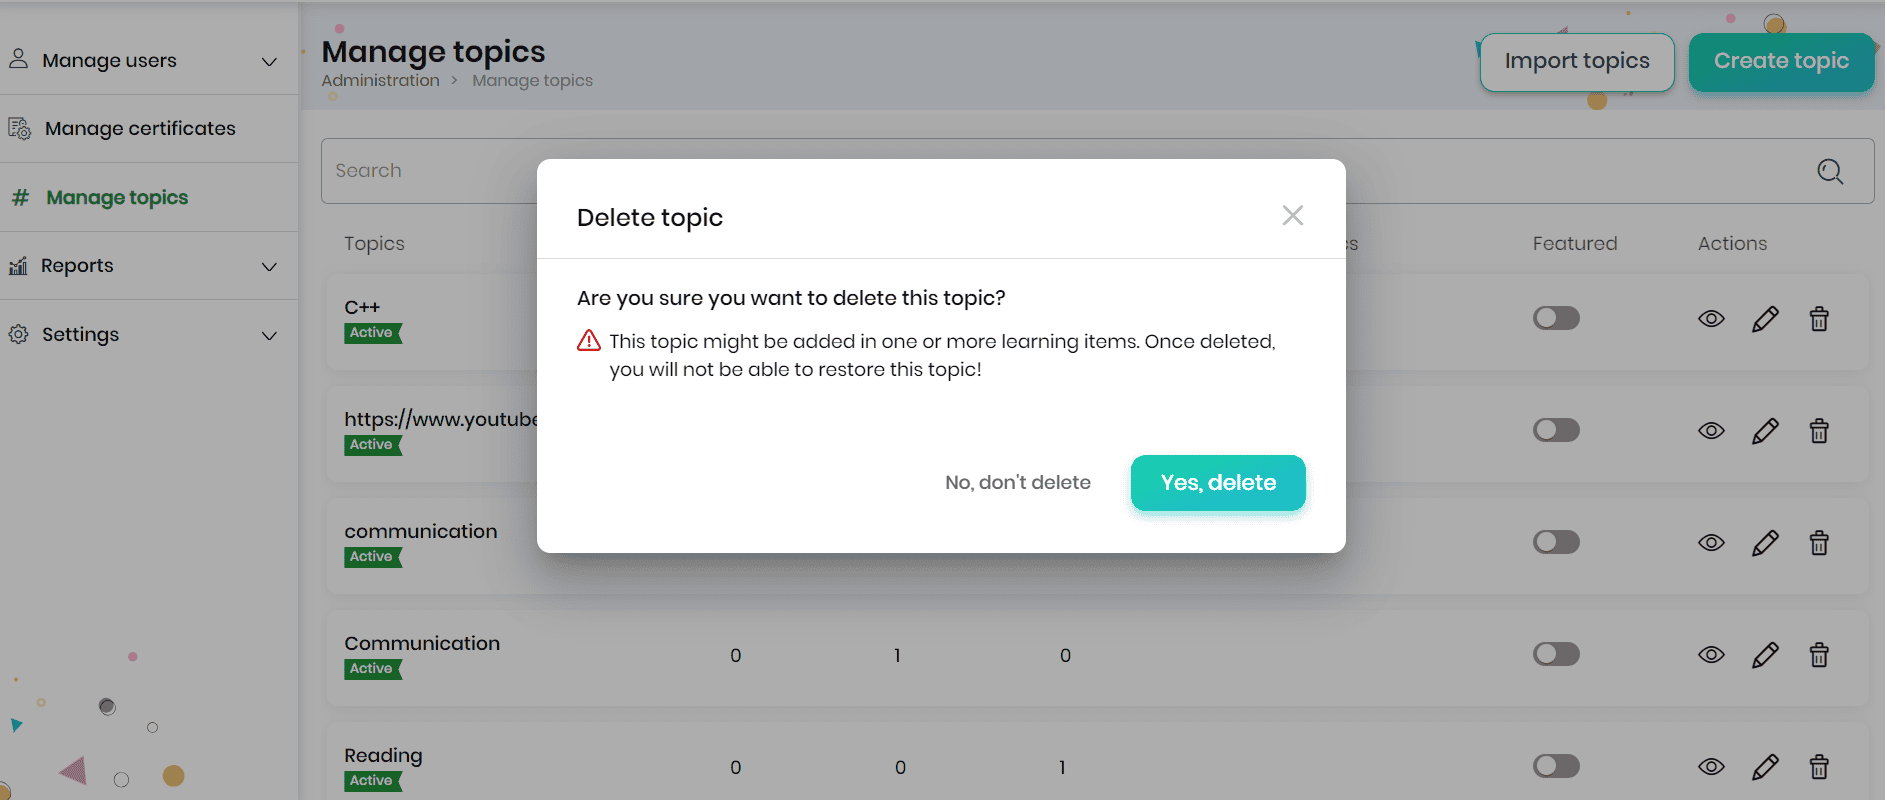Expand the Reports section chevron
Viewport: 1887px width, 800px height.
(268, 267)
